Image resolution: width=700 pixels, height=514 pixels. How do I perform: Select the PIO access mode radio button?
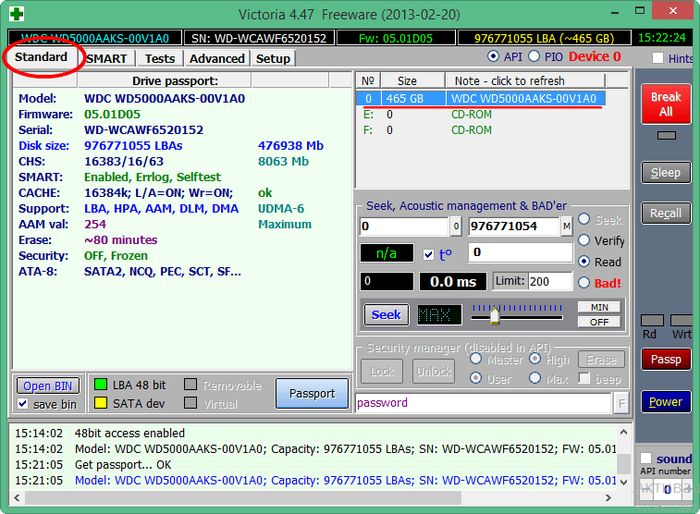(533, 57)
